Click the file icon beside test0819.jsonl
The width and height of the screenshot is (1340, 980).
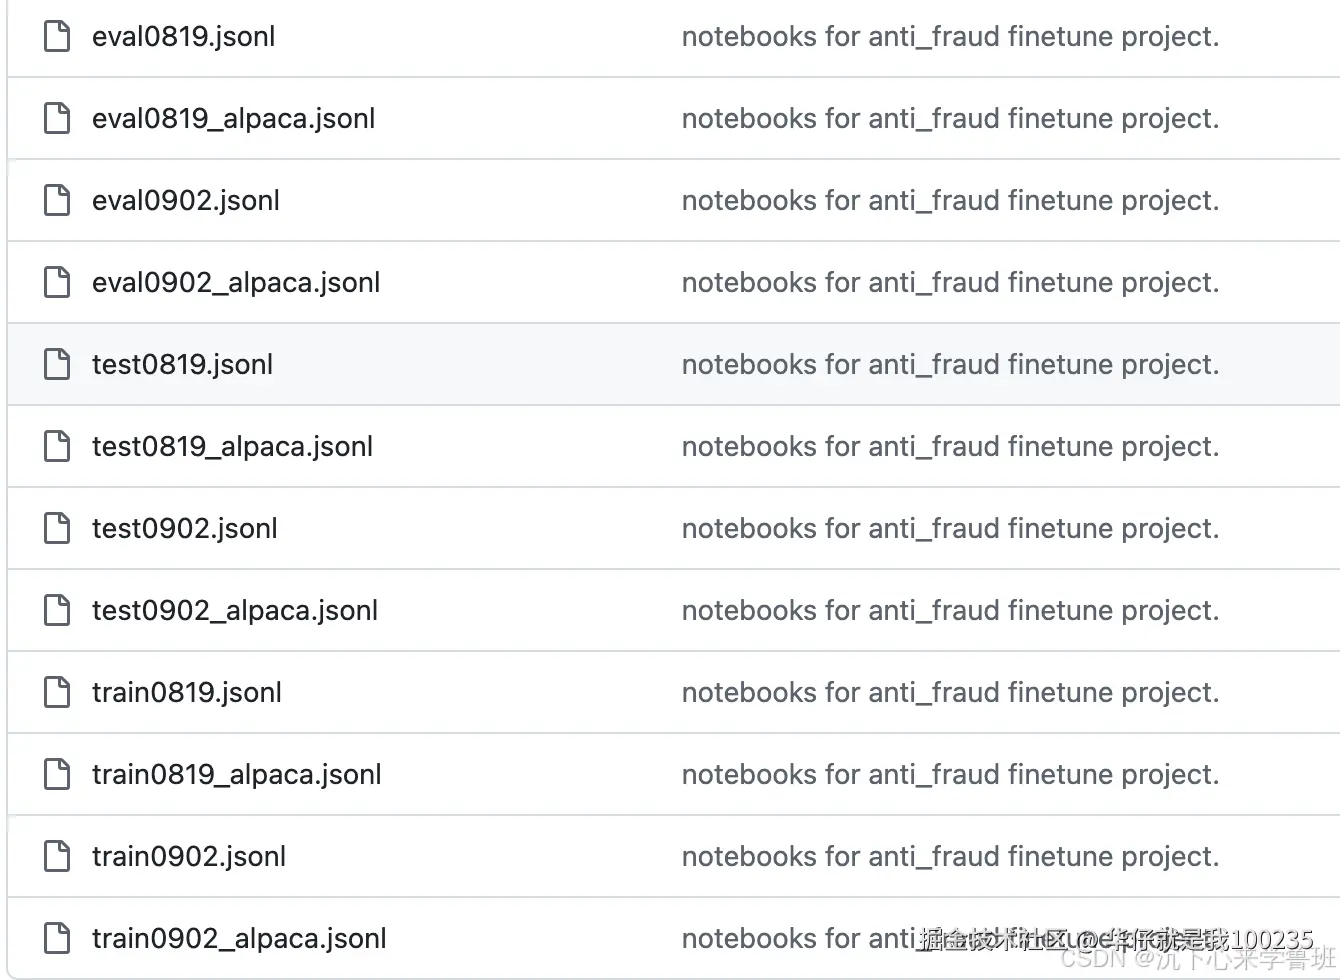pos(57,365)
